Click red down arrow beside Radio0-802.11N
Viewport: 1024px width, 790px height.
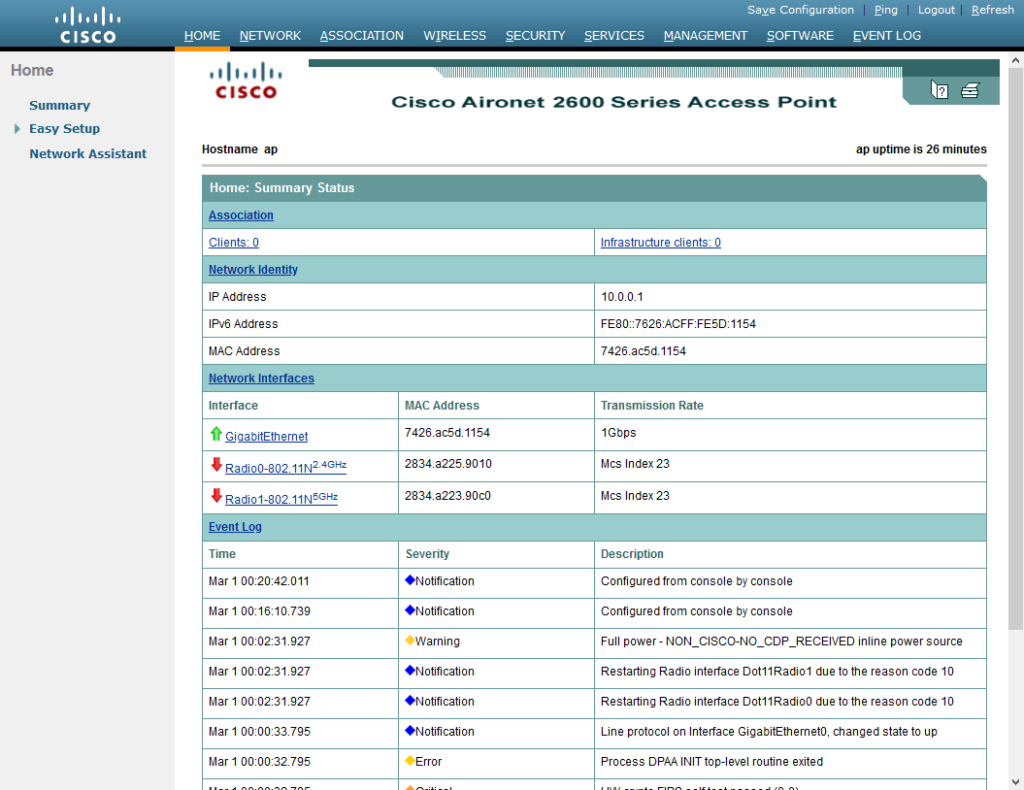[216, 465]
